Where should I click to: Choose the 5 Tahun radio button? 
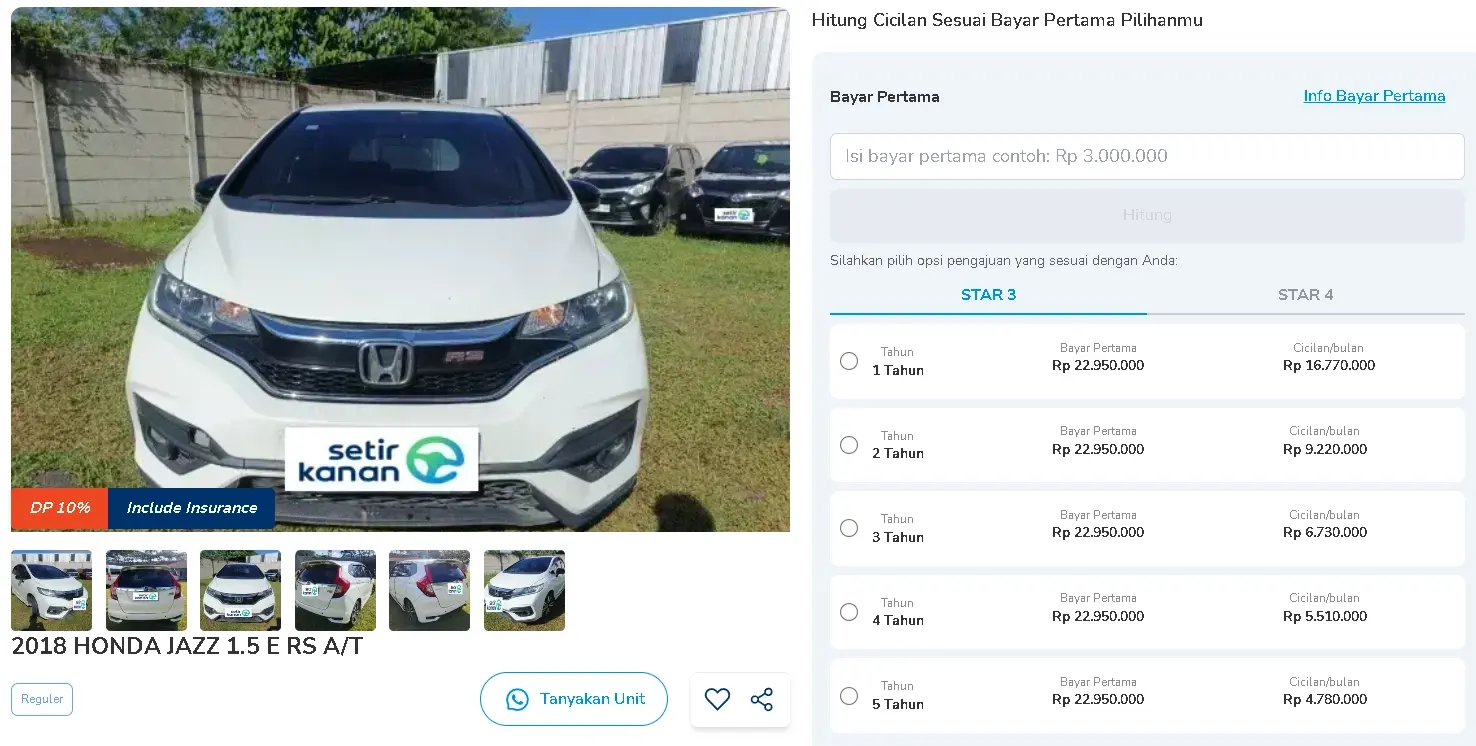click(x=849, y=695)
